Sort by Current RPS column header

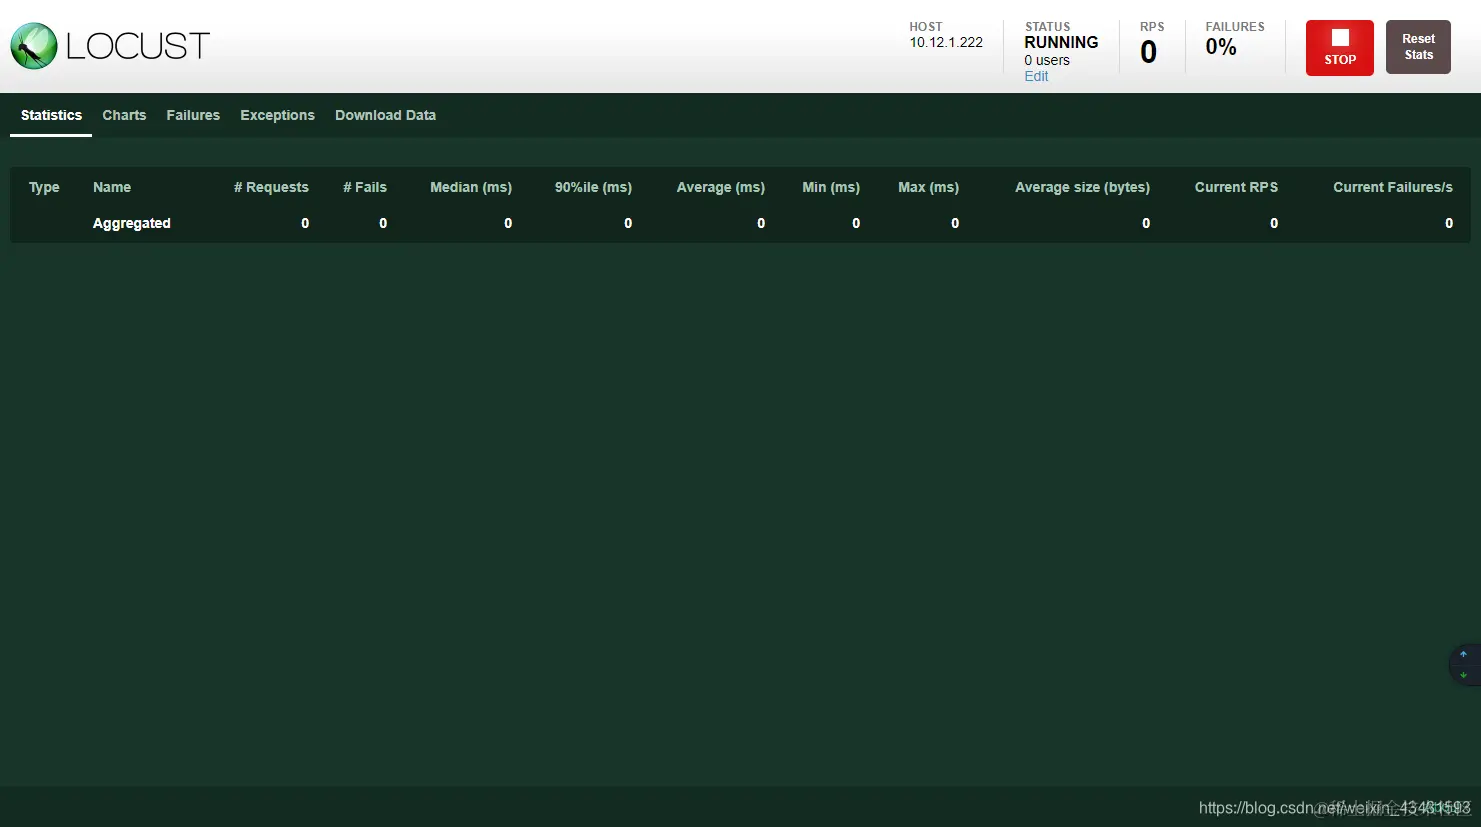point(1236,187)
